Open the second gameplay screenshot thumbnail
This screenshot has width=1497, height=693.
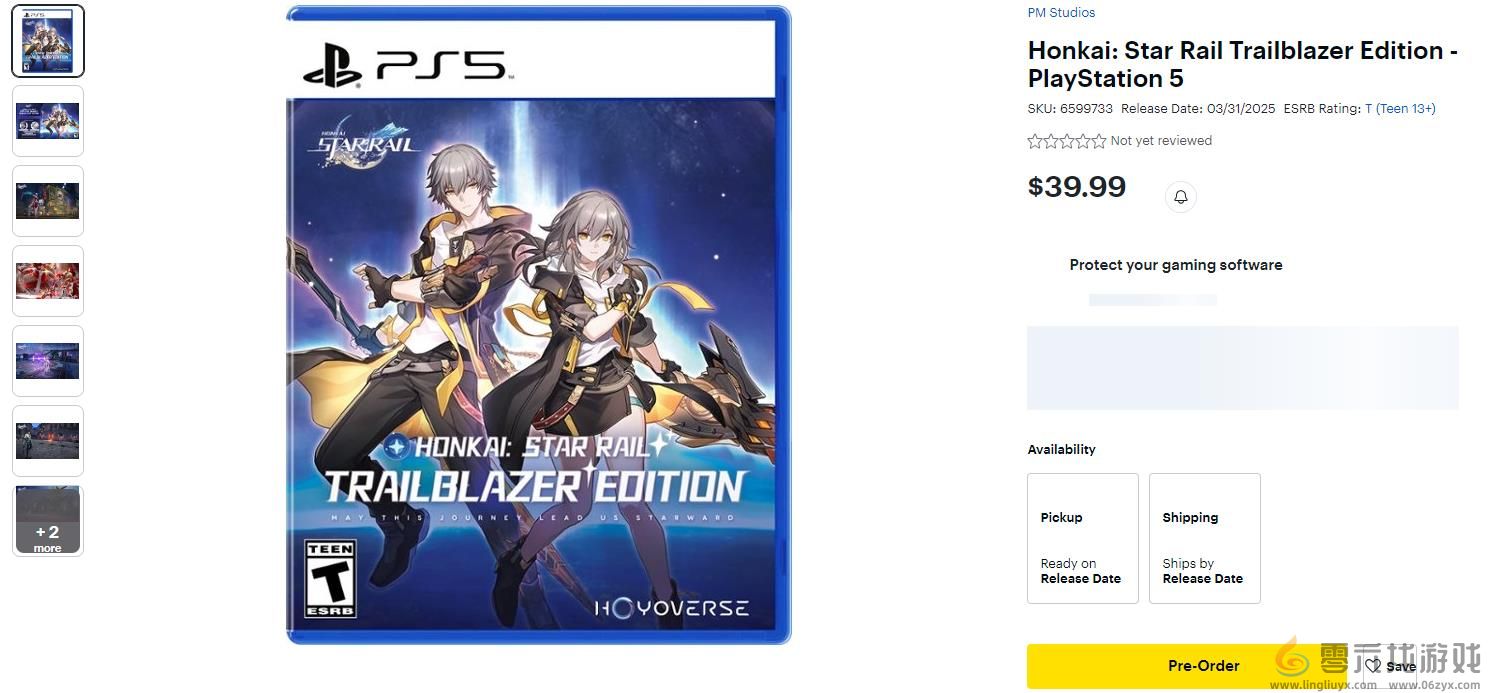47,120
